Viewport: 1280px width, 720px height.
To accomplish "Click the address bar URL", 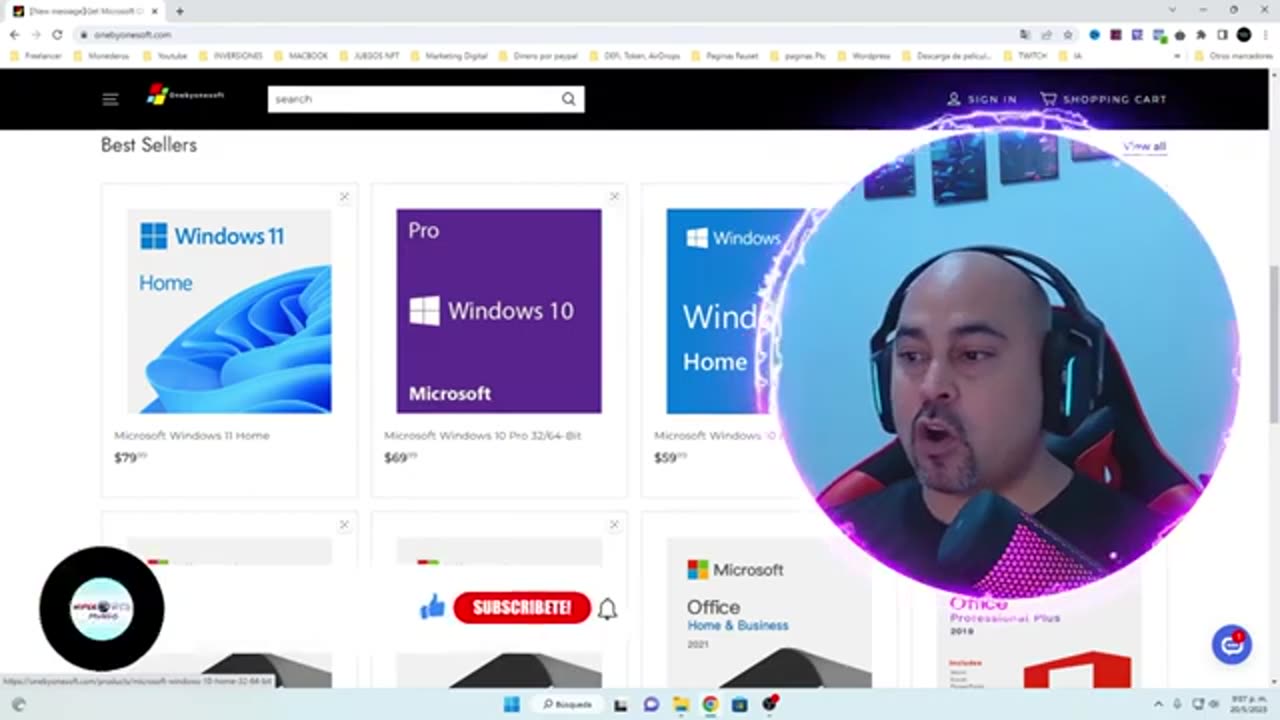I will click(133, 34).
